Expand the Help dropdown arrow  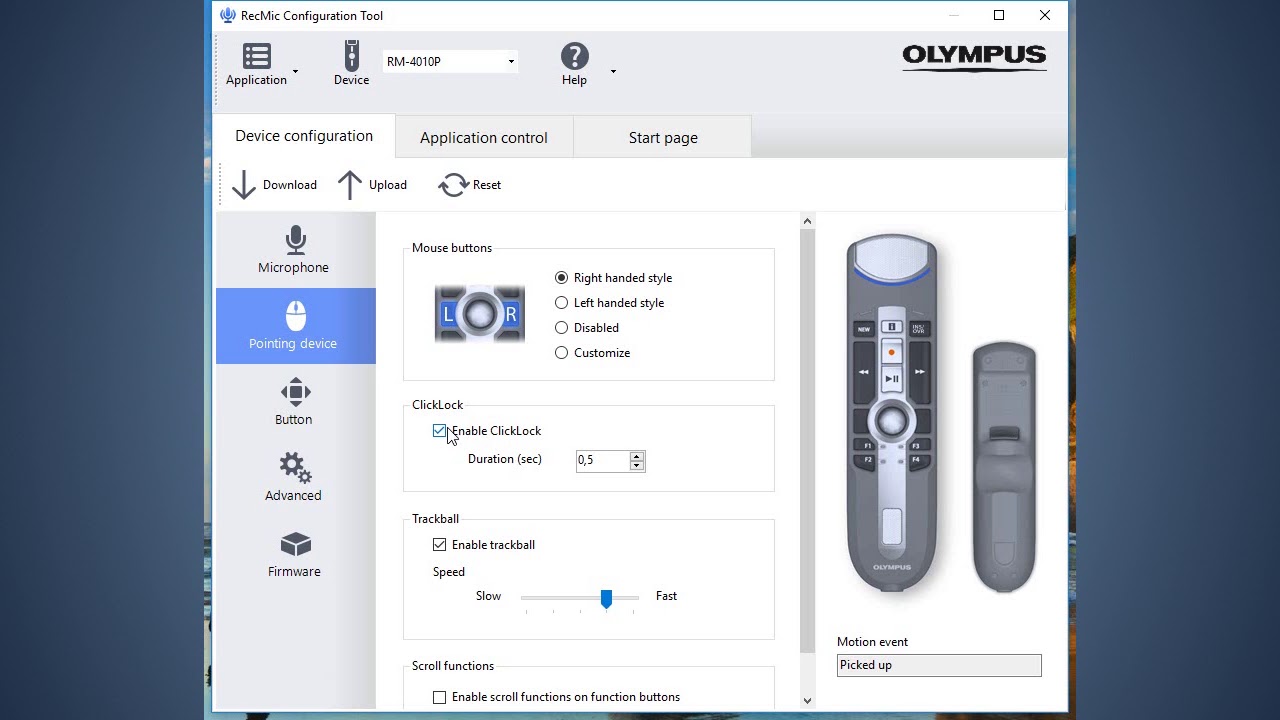click(x=613, y=72)
